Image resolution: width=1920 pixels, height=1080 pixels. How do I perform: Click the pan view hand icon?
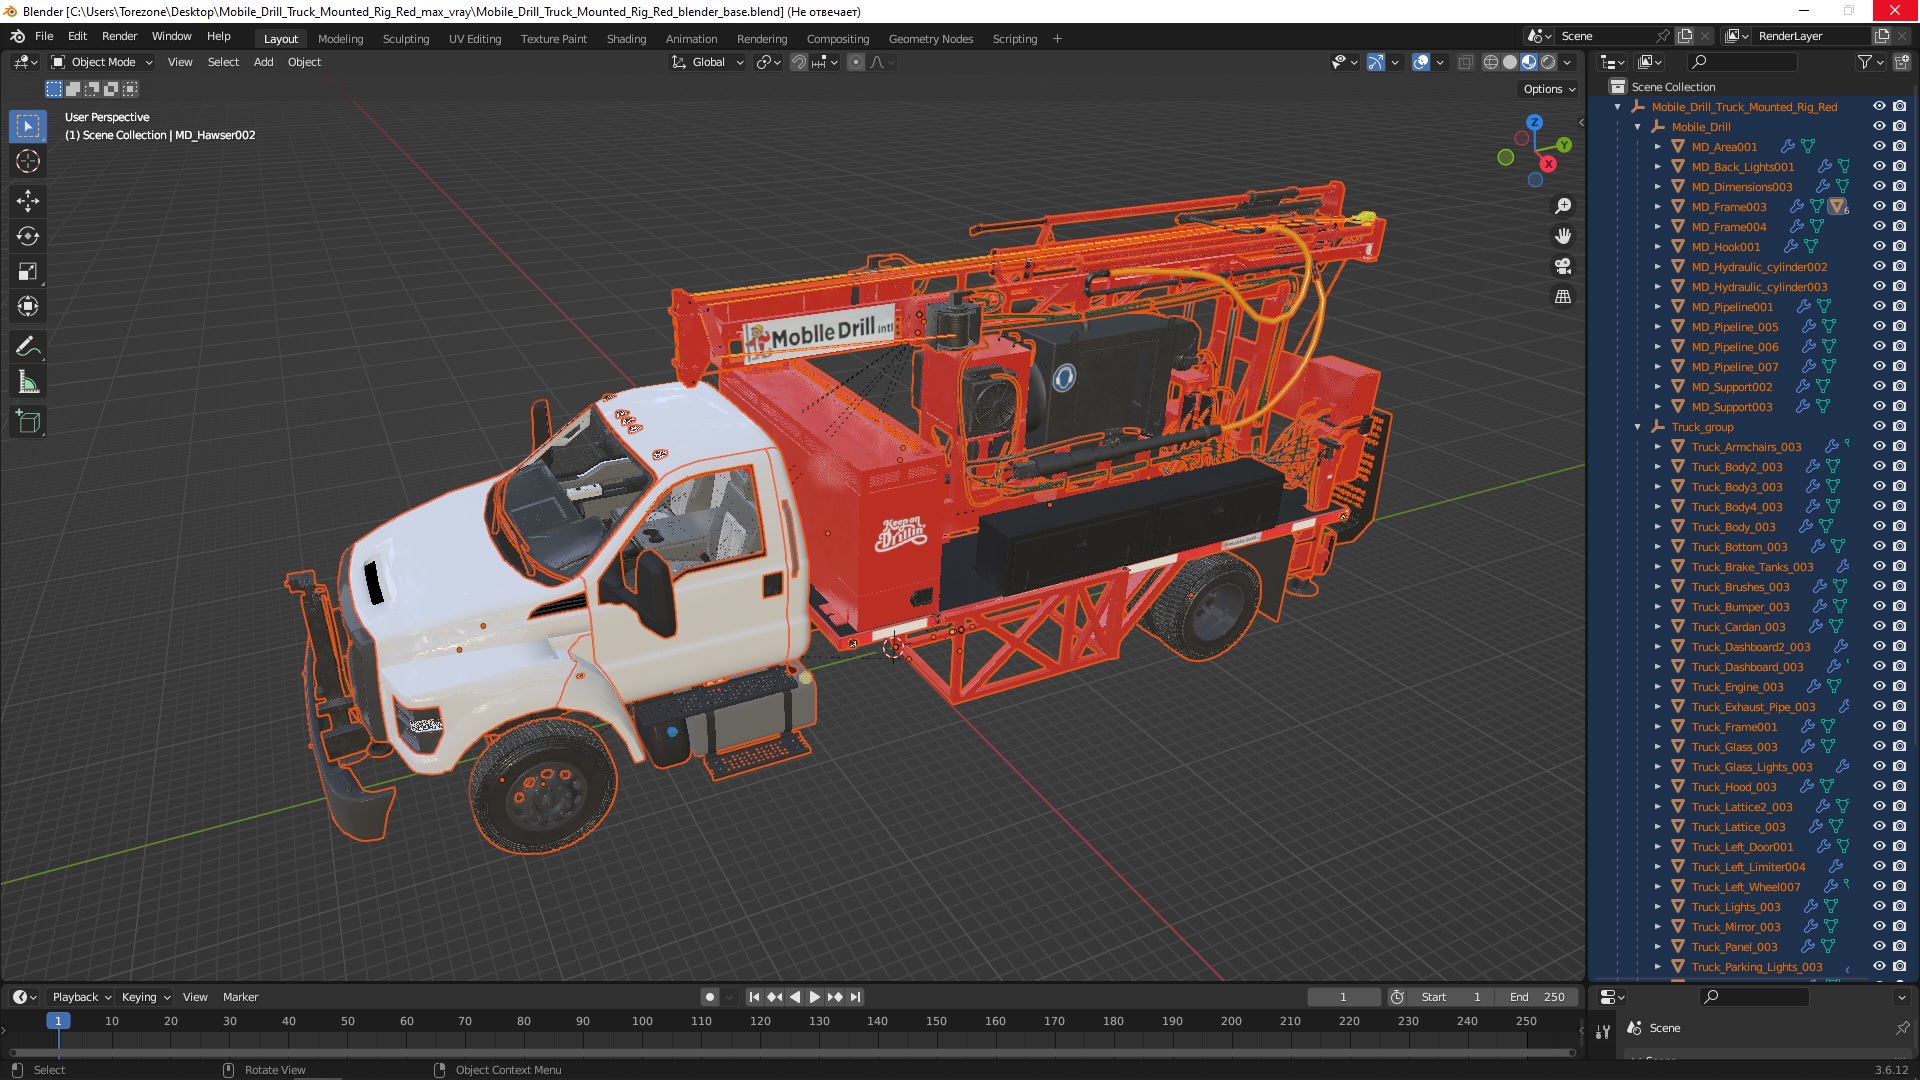click(x=1563, y=236)
